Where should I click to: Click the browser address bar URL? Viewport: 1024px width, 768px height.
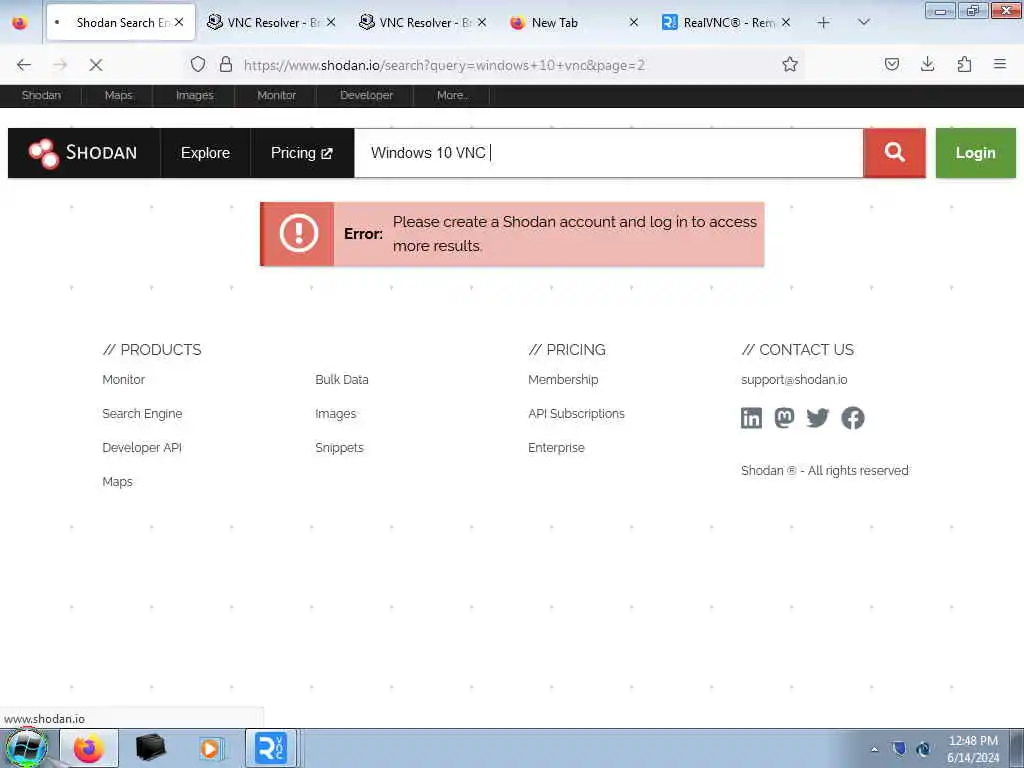click(x=444, y=65)
